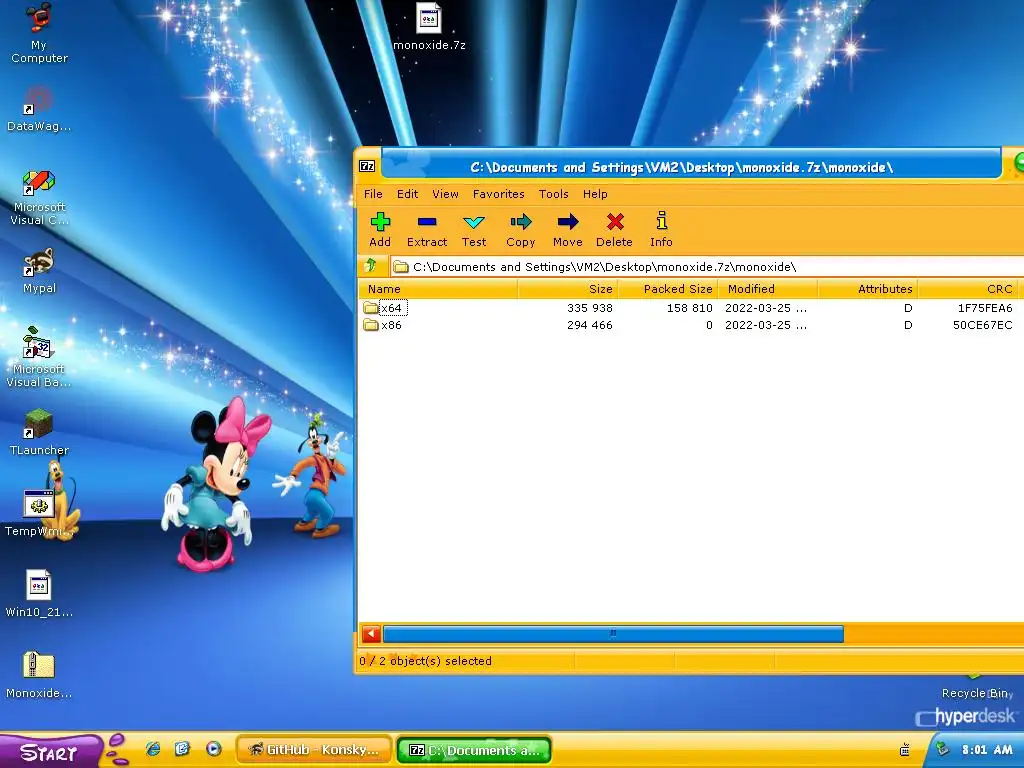
Task: Click the 8:01 AM taskbar clock
Action: [x=987, y=750]
